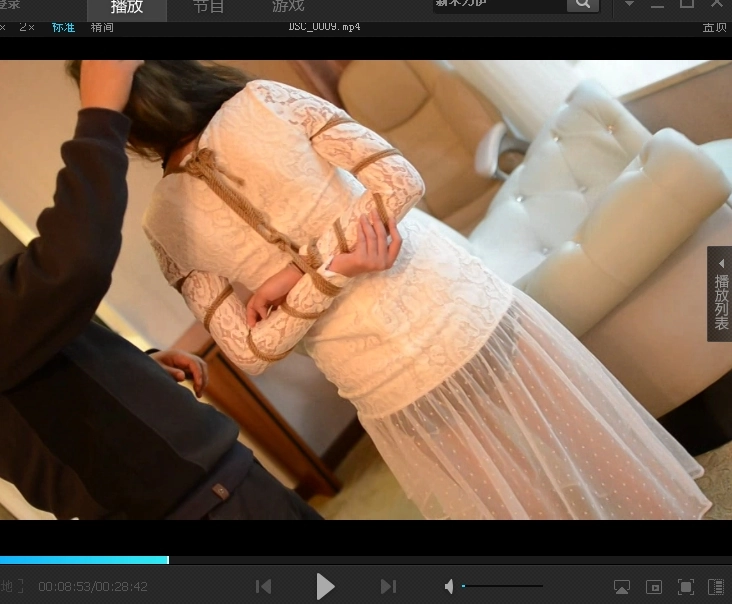Click the search magnifier button
The image size is (732, 604).
tap(582, 5)
